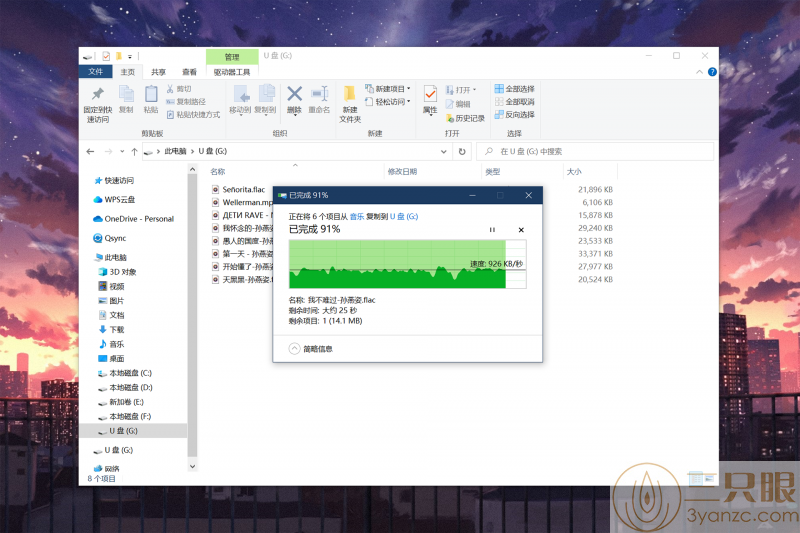The height and width of the screenshot is (533, 800).
Task: Click the Manage (管理) contextual tab
Action: [232, 57]
